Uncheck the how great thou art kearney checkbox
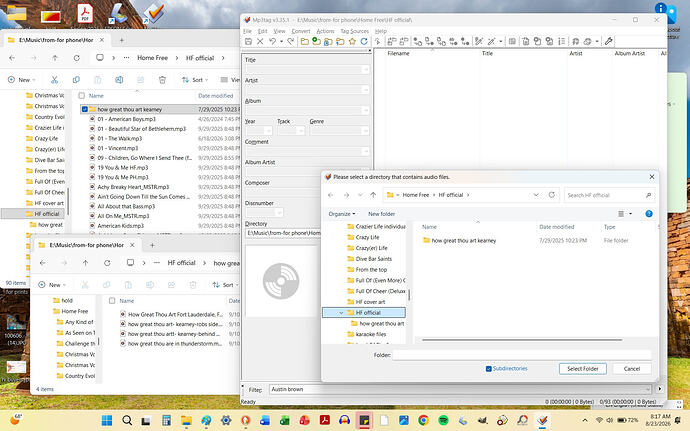690x431 pixels. pyautogui.click(x=84, y=109)
